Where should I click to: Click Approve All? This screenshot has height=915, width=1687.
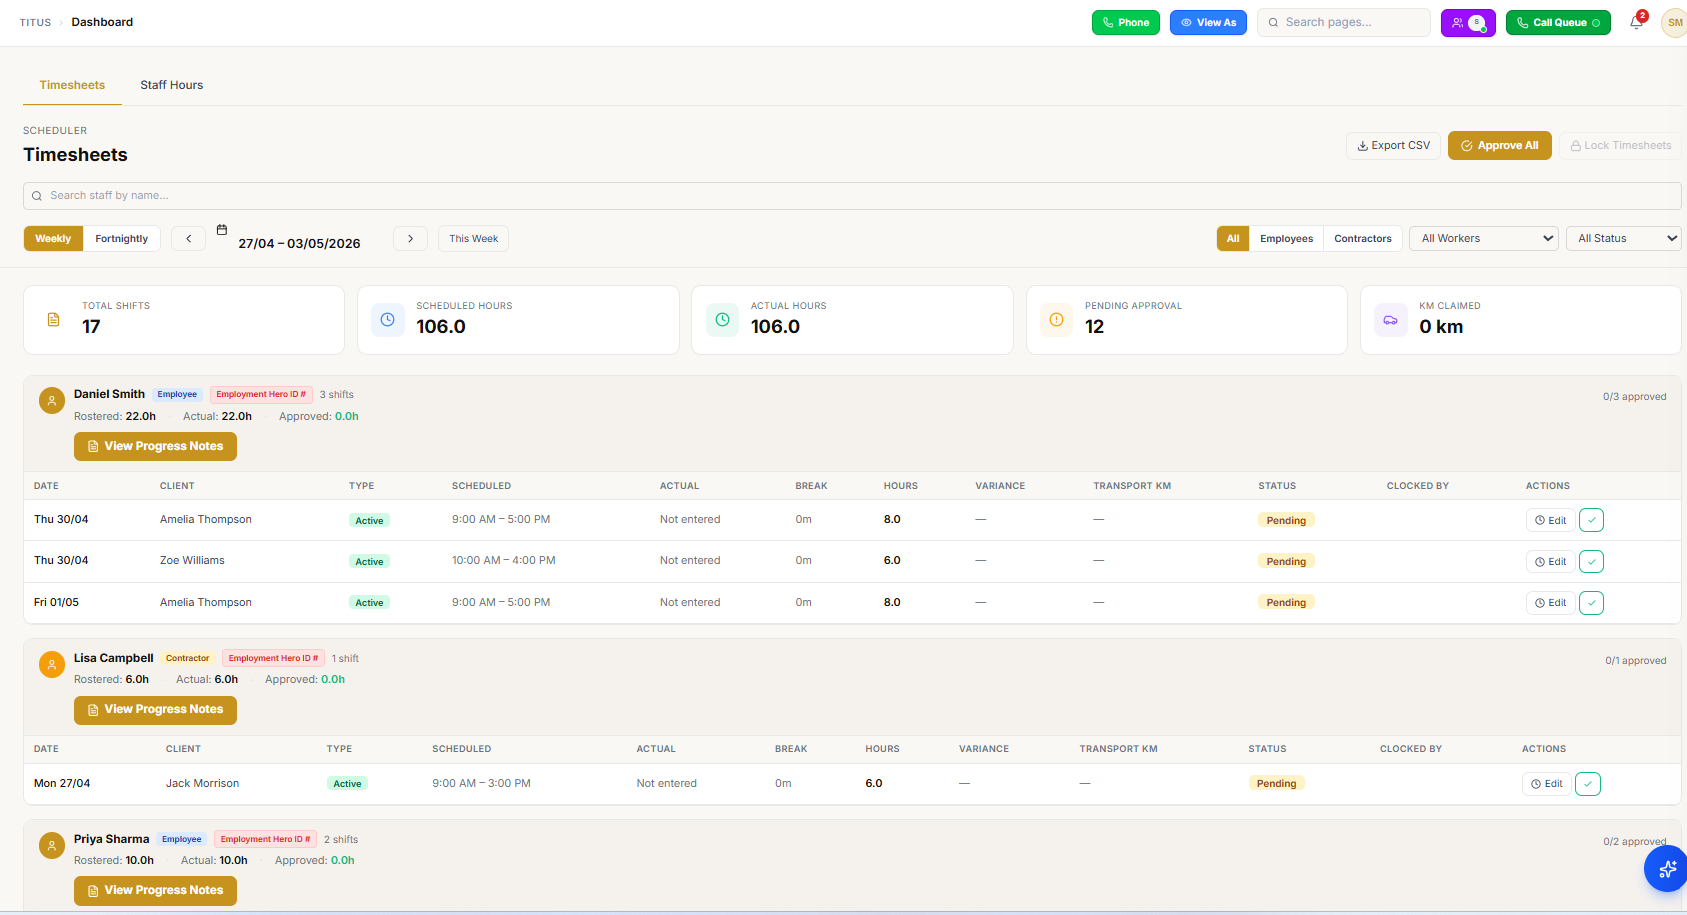tap(1500, 146)
